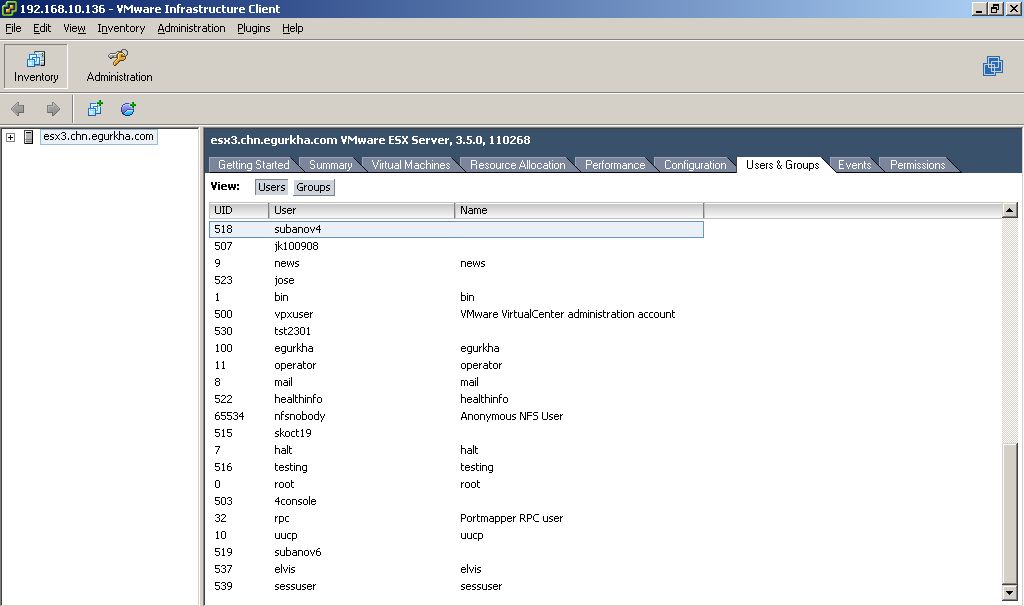Switch to the Configuration tab
The width and height of the screenshot is (1024, 606).
click(695, 165)
